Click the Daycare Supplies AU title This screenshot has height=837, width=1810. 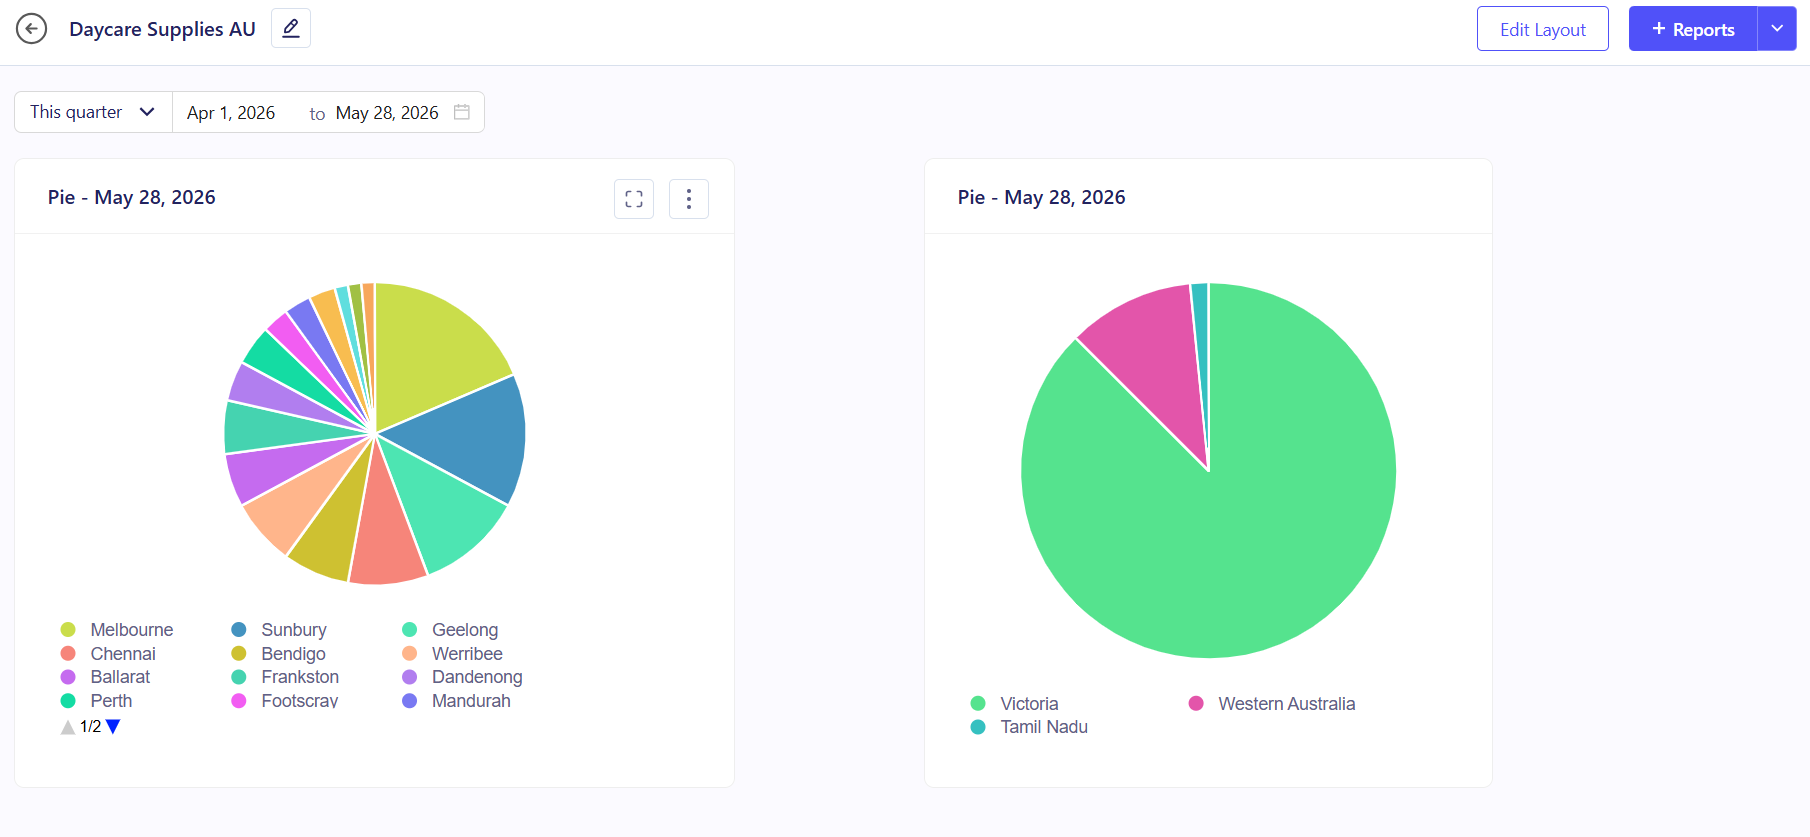click(162, 29)
